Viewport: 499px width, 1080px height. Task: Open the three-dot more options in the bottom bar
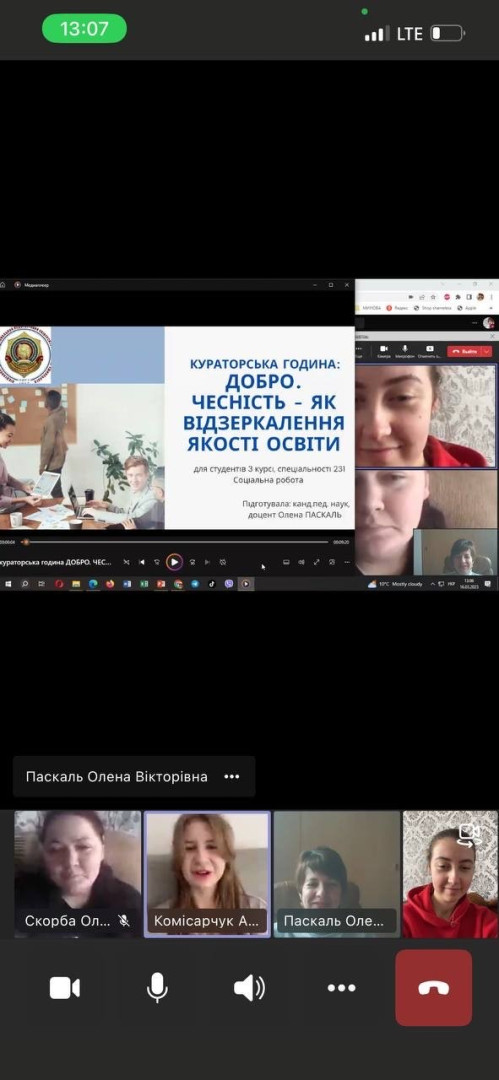(x=341, y=988)
